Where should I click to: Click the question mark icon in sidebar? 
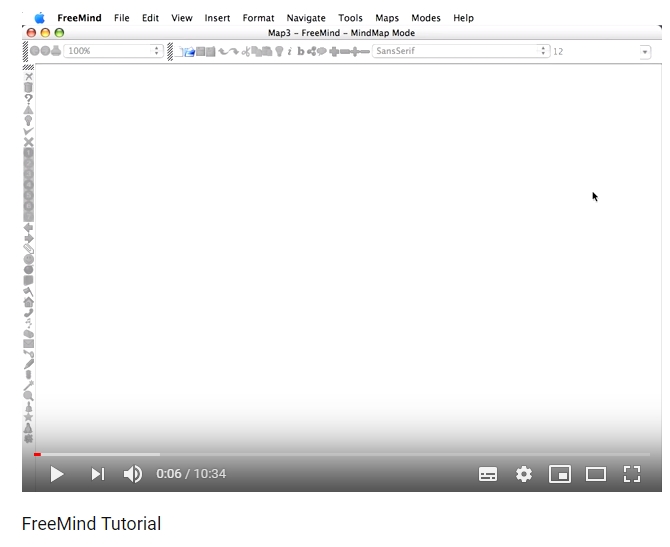click(x=28, y=99)
